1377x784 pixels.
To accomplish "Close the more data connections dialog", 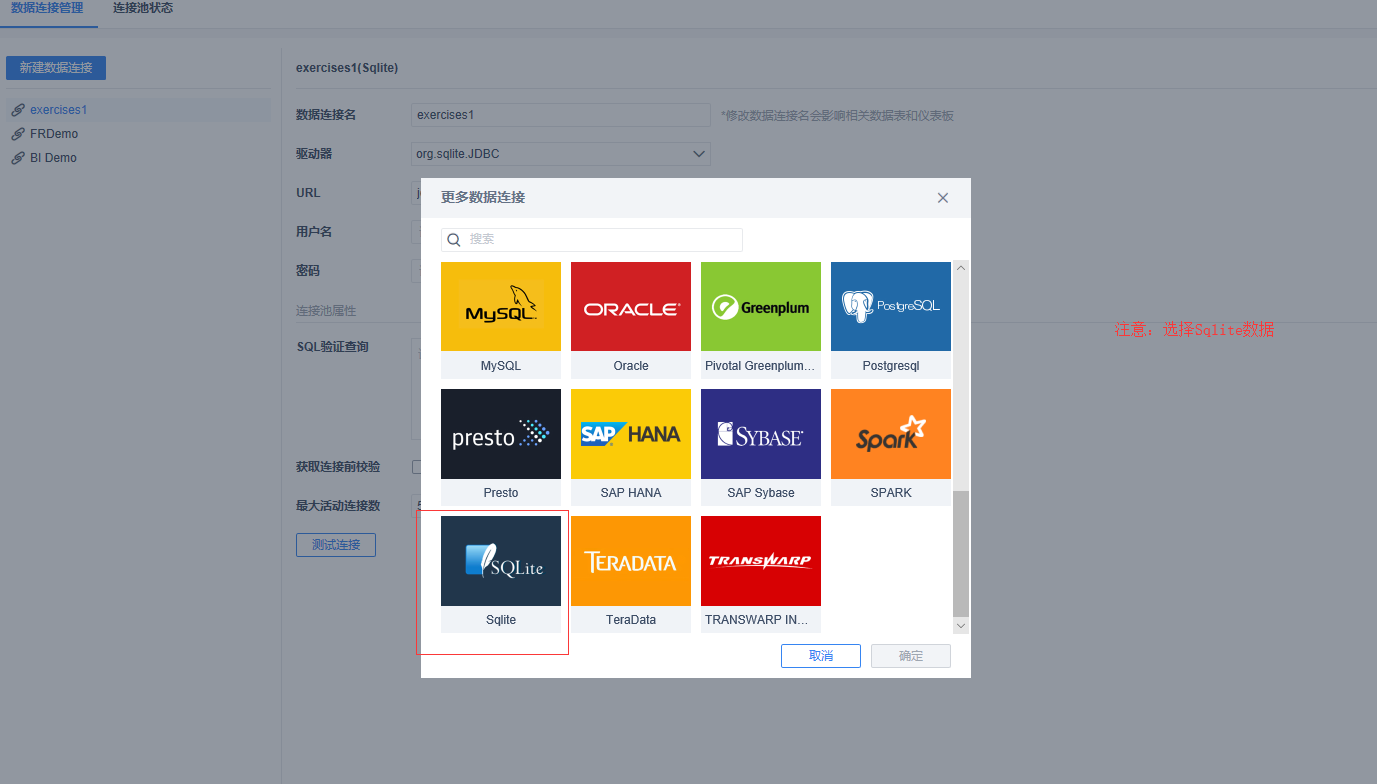I will pos(942,198).
